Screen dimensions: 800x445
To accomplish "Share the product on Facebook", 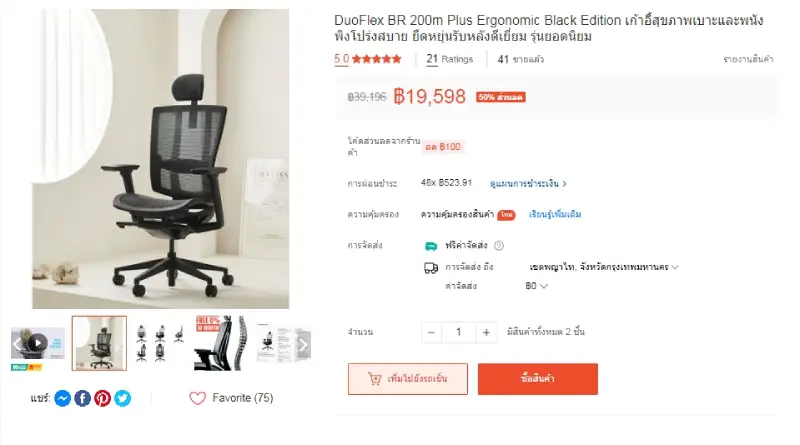I will click(x=83, y=398).
